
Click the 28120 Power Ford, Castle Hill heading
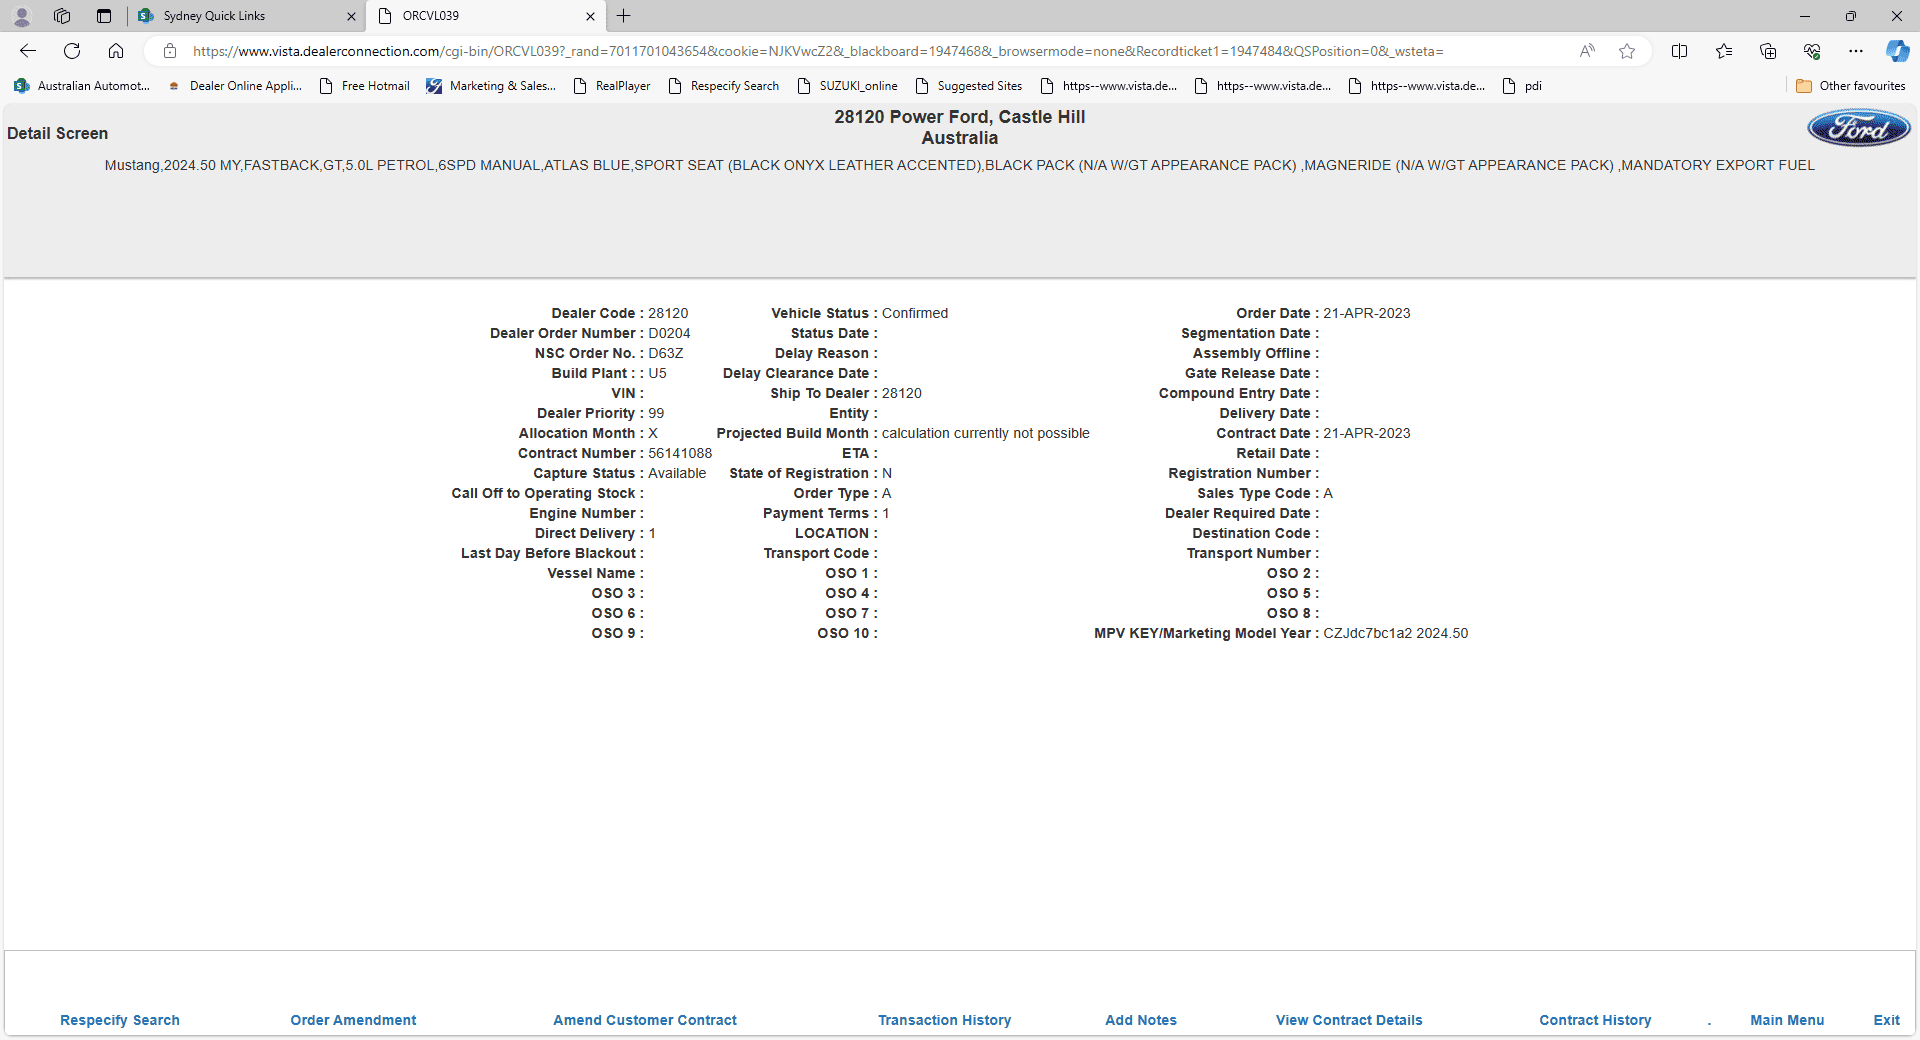(960, 117)
